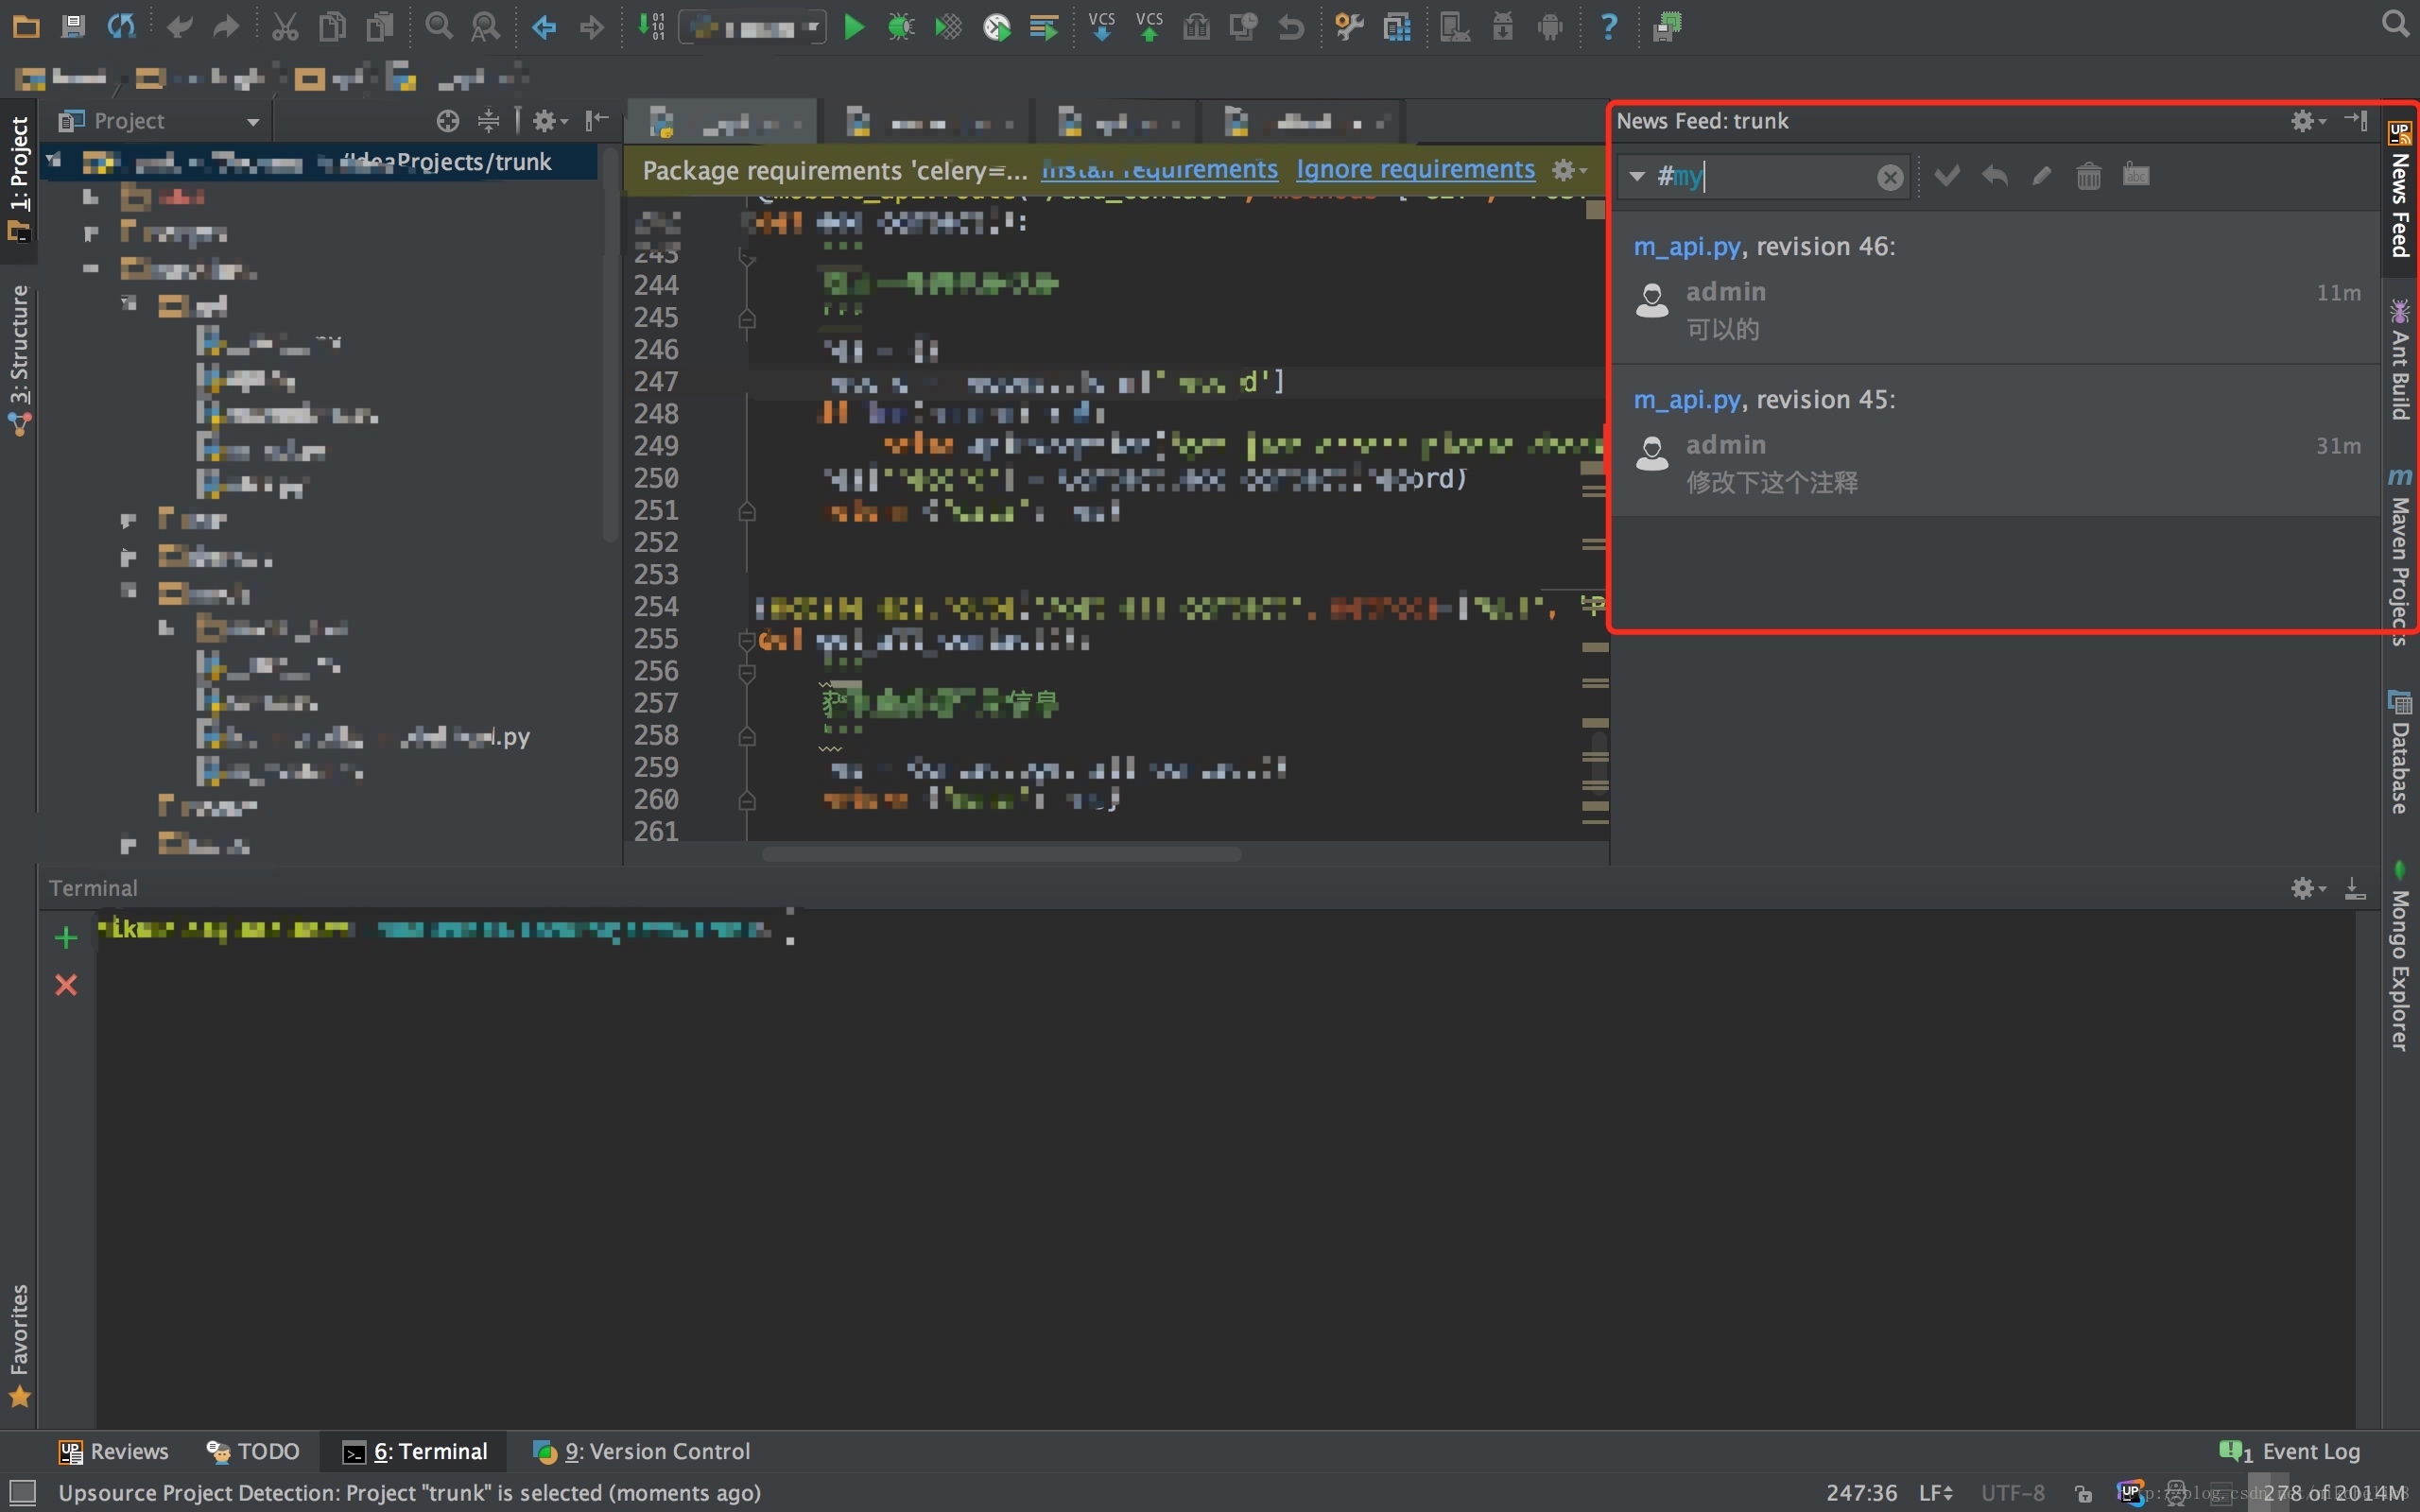Click Ignore requirements link
This screenshot has width=2420, height=1512.
pyautogui.click(x=1415, y=170)
